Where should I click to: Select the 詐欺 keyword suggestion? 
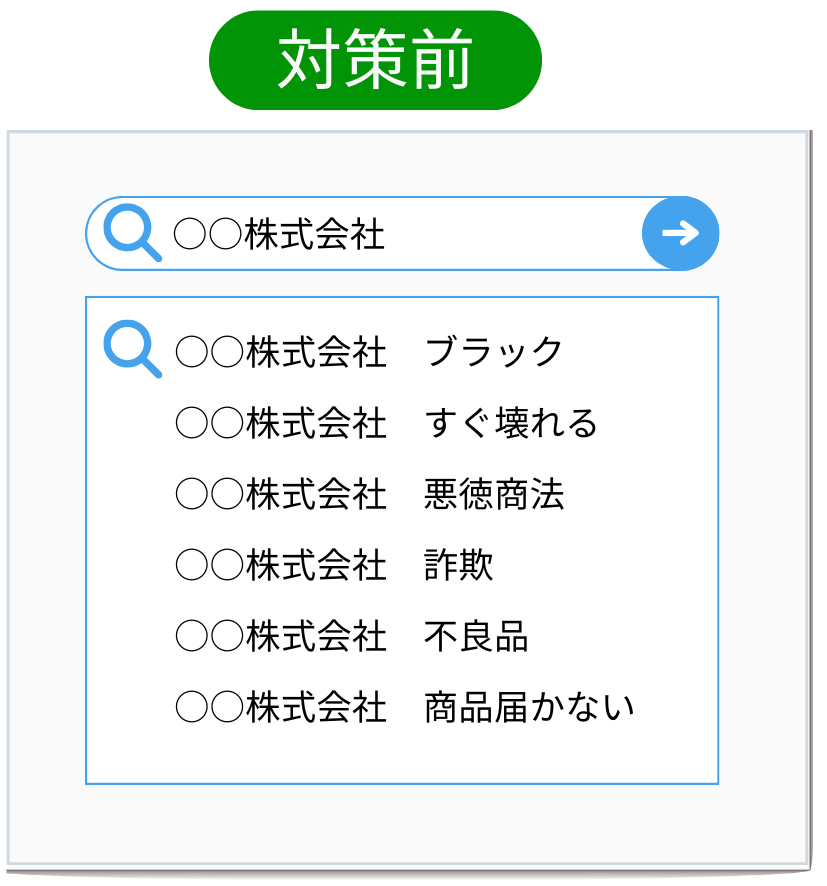[459, 566]
